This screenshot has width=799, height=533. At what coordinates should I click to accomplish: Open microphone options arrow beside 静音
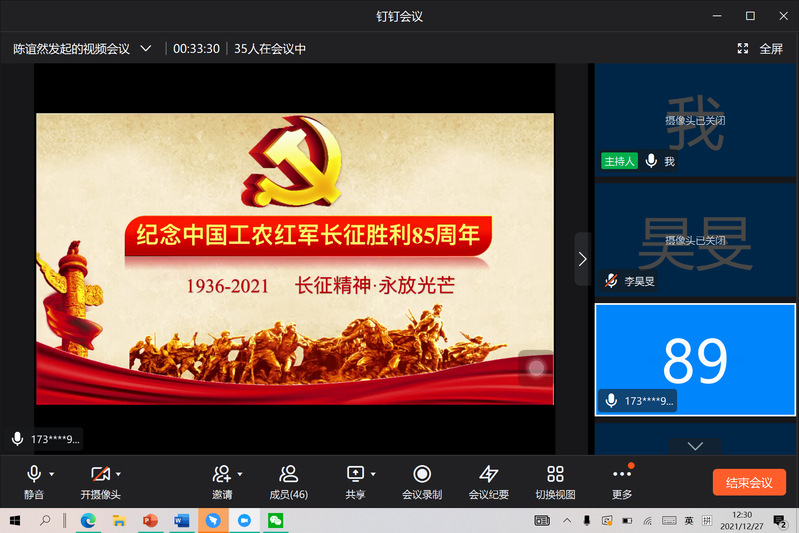coord(51,474)
